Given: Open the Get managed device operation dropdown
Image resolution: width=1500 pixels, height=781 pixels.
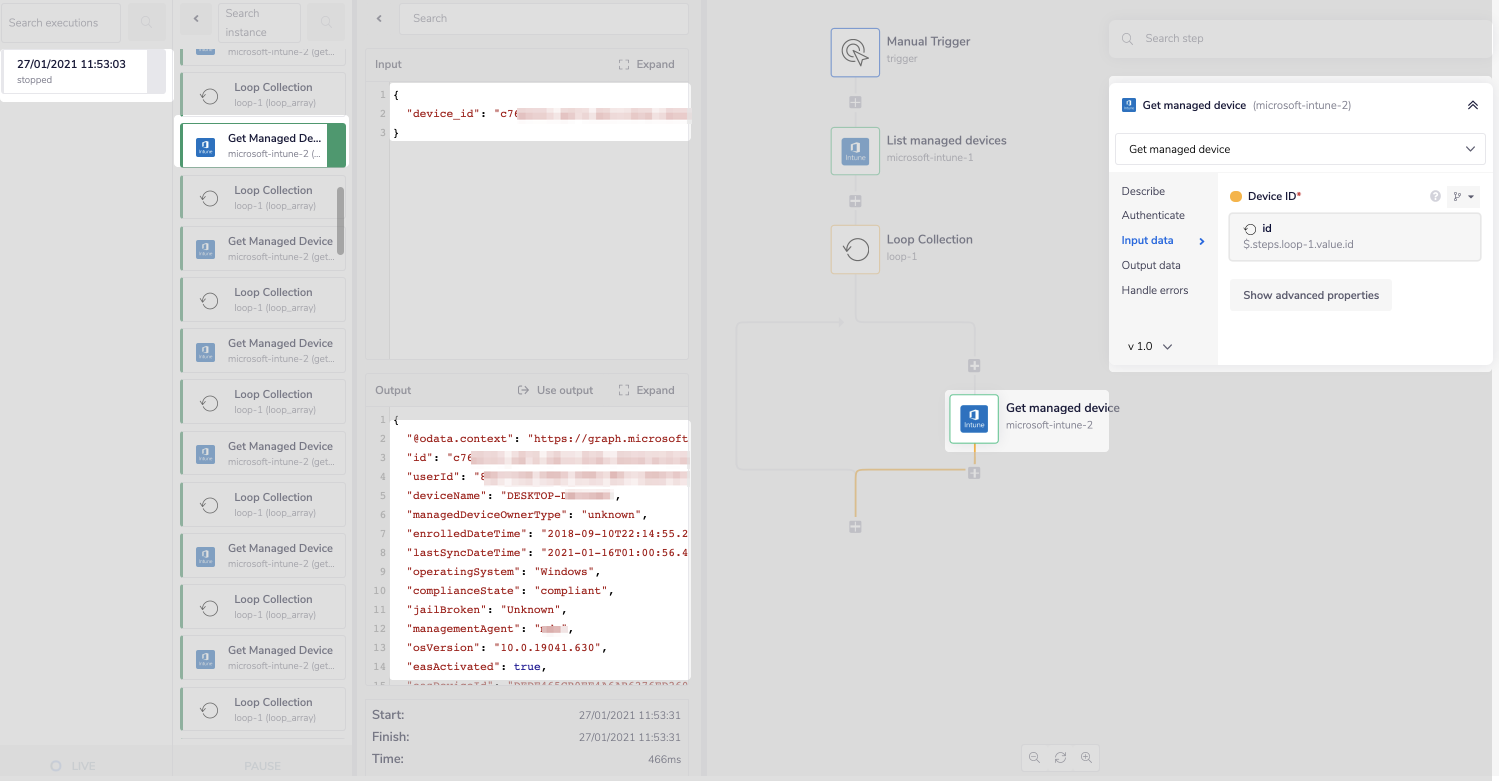Looking at the screenshot, I should [1299, 148].
